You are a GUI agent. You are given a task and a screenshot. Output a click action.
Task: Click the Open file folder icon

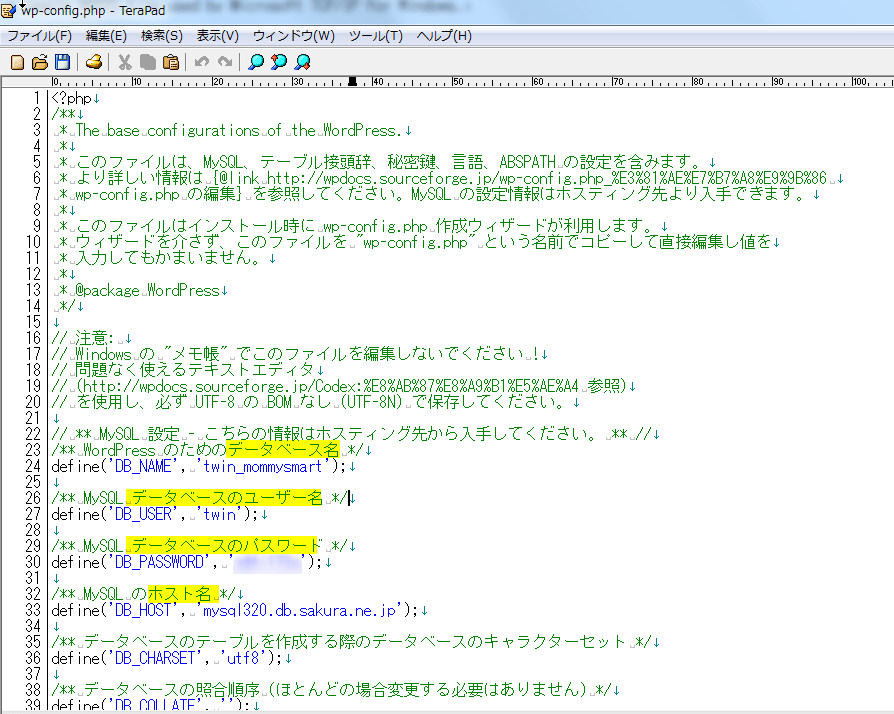tap(40, 62)
